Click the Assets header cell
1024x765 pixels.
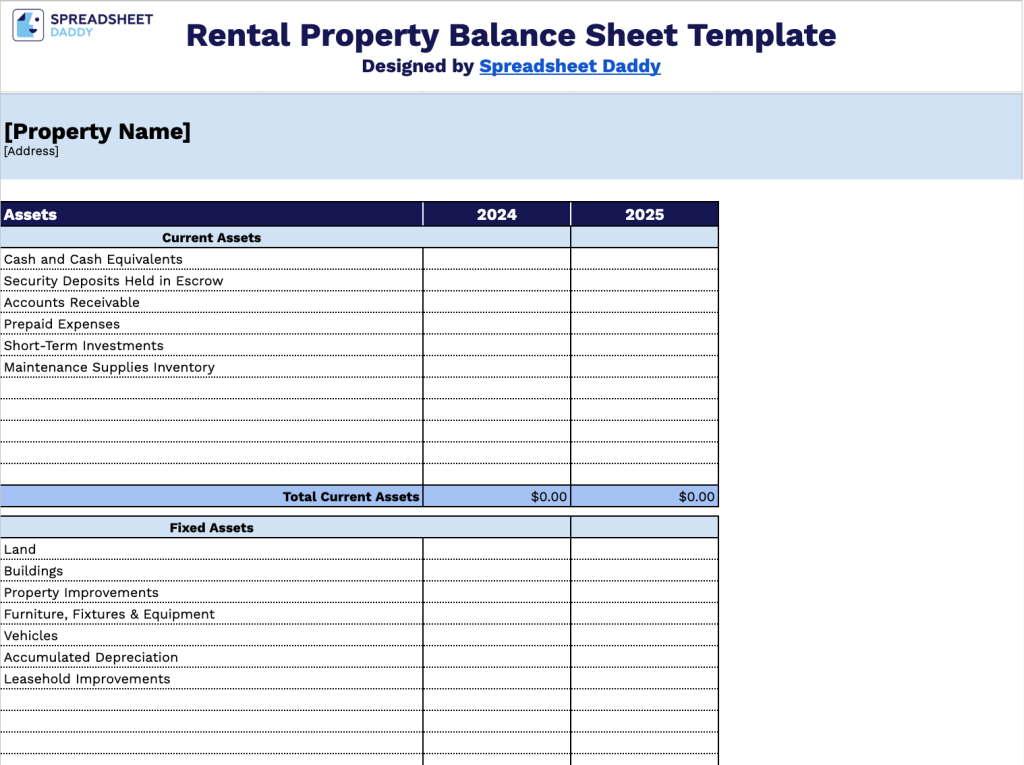31,214
